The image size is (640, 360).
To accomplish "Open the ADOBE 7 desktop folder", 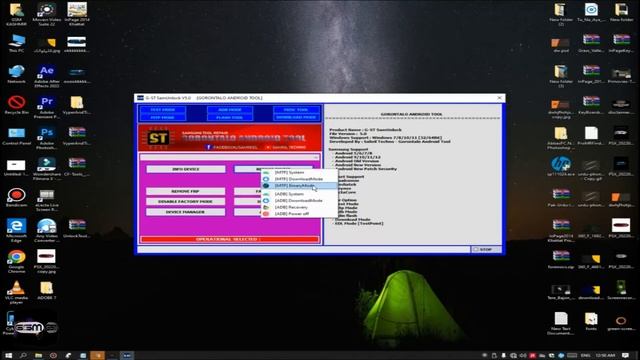I will pos(47,290).
